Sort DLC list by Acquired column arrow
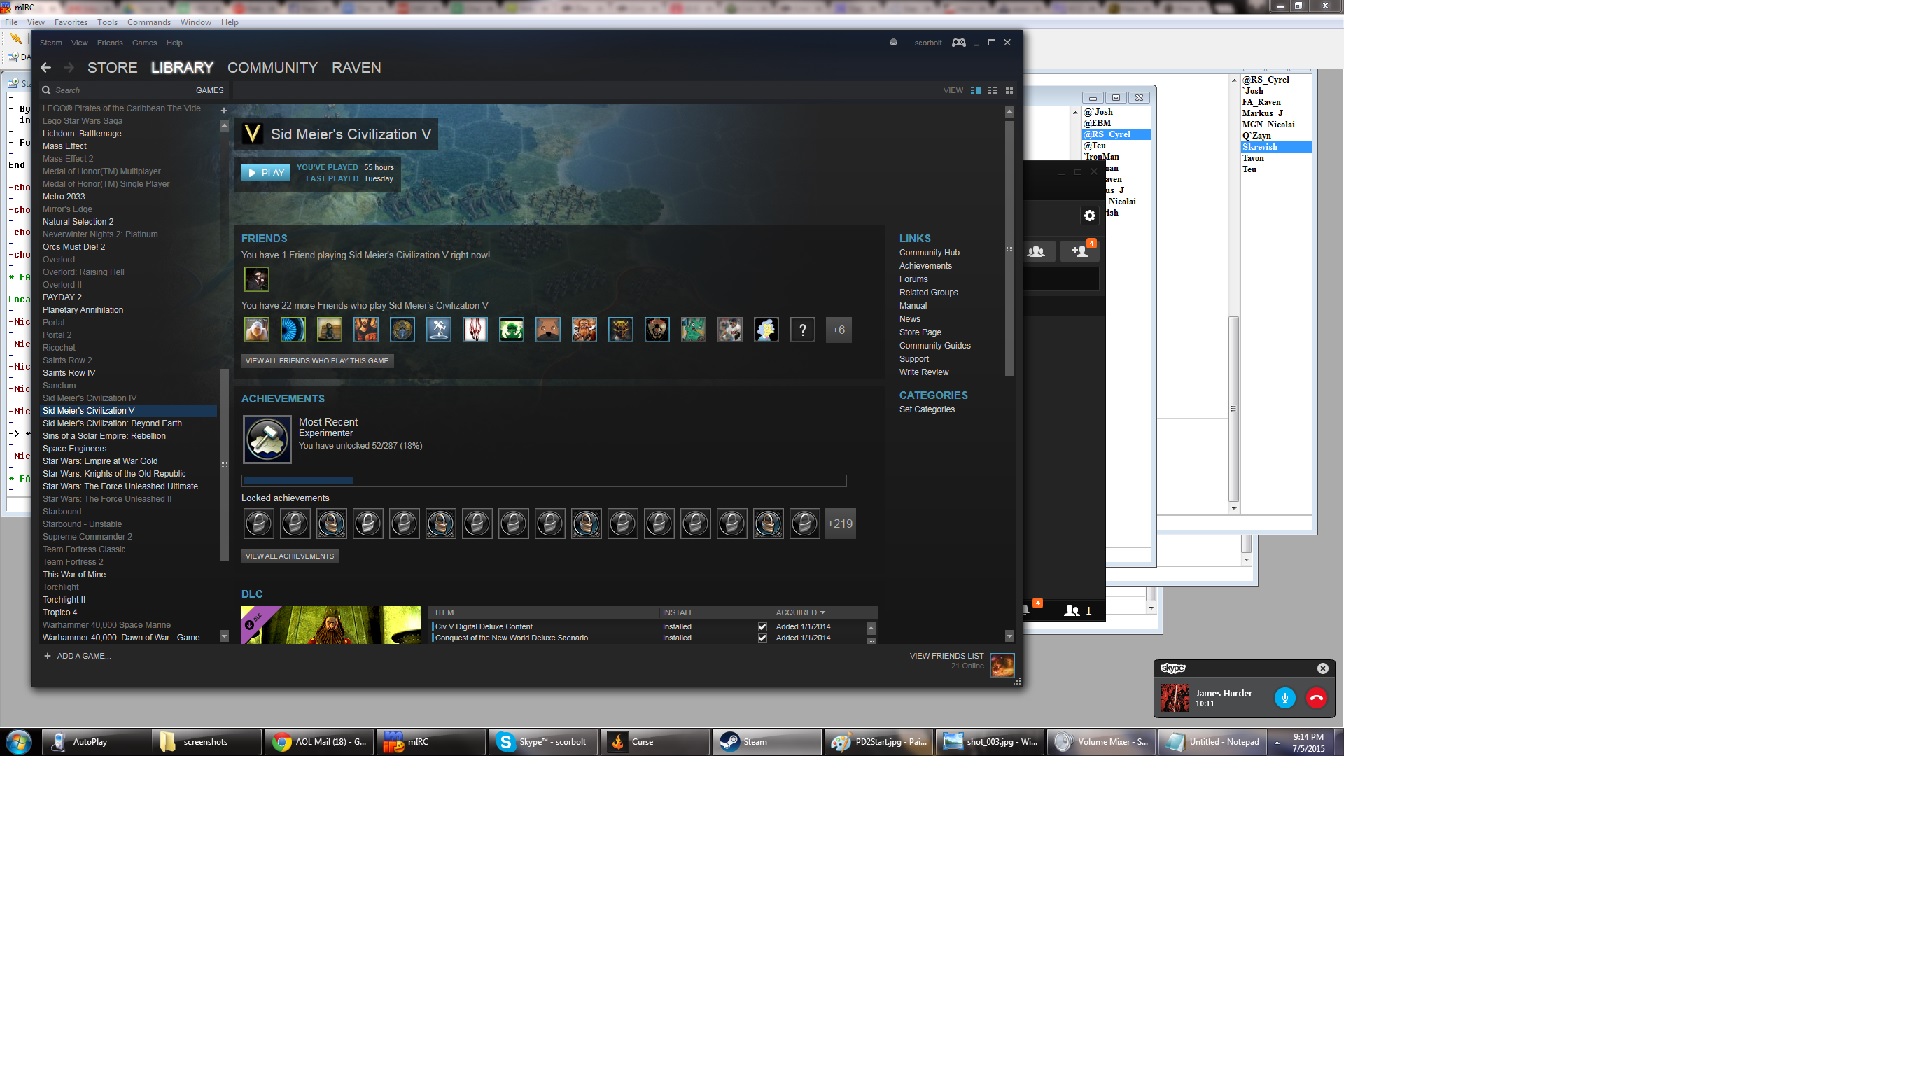This screenshot has height=1080, width=1920. 822,612
